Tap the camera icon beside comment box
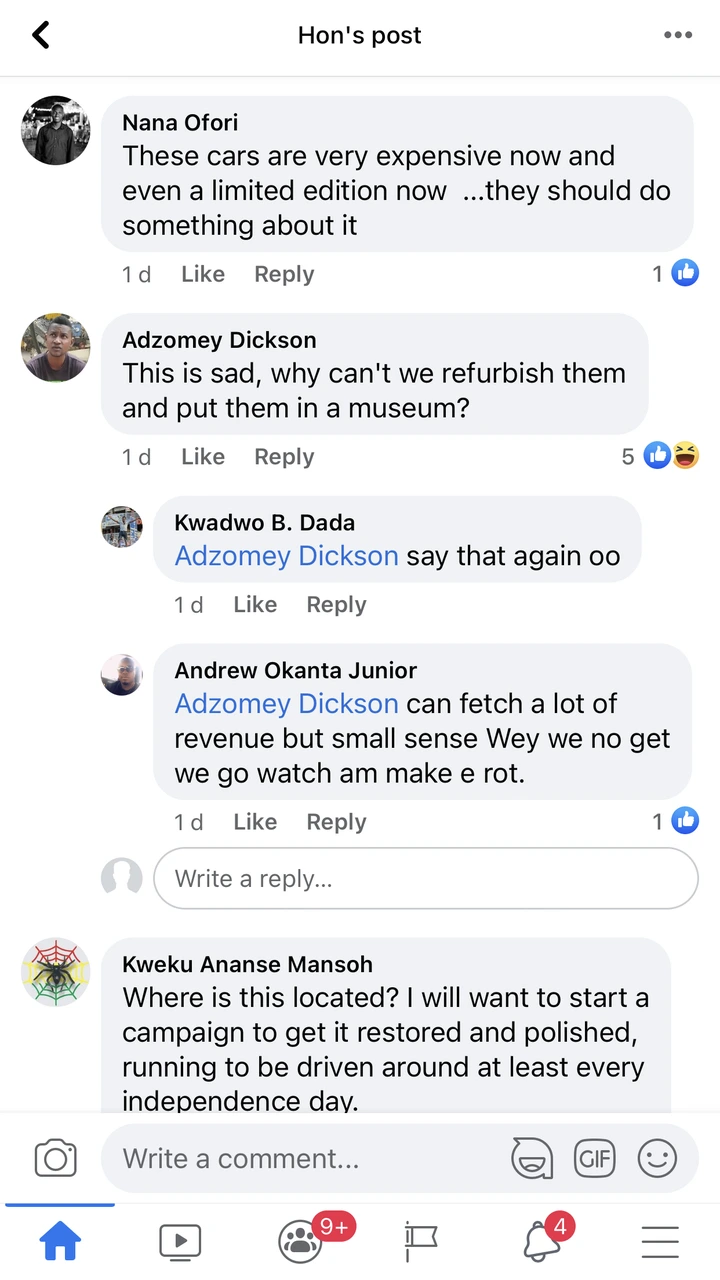Image resolution: width=720 pixels, height=1280 pixels. tap(56, 1159)
